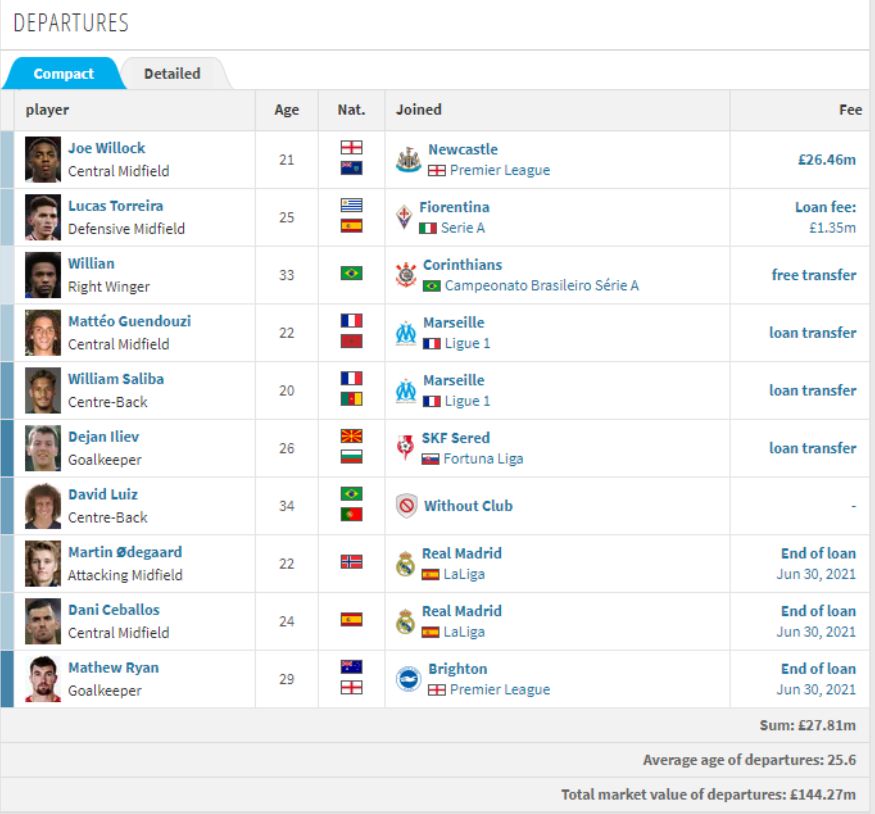Open Mathew Ryan player link
This screenshot has width=875, height=814.
pos(113,668)
